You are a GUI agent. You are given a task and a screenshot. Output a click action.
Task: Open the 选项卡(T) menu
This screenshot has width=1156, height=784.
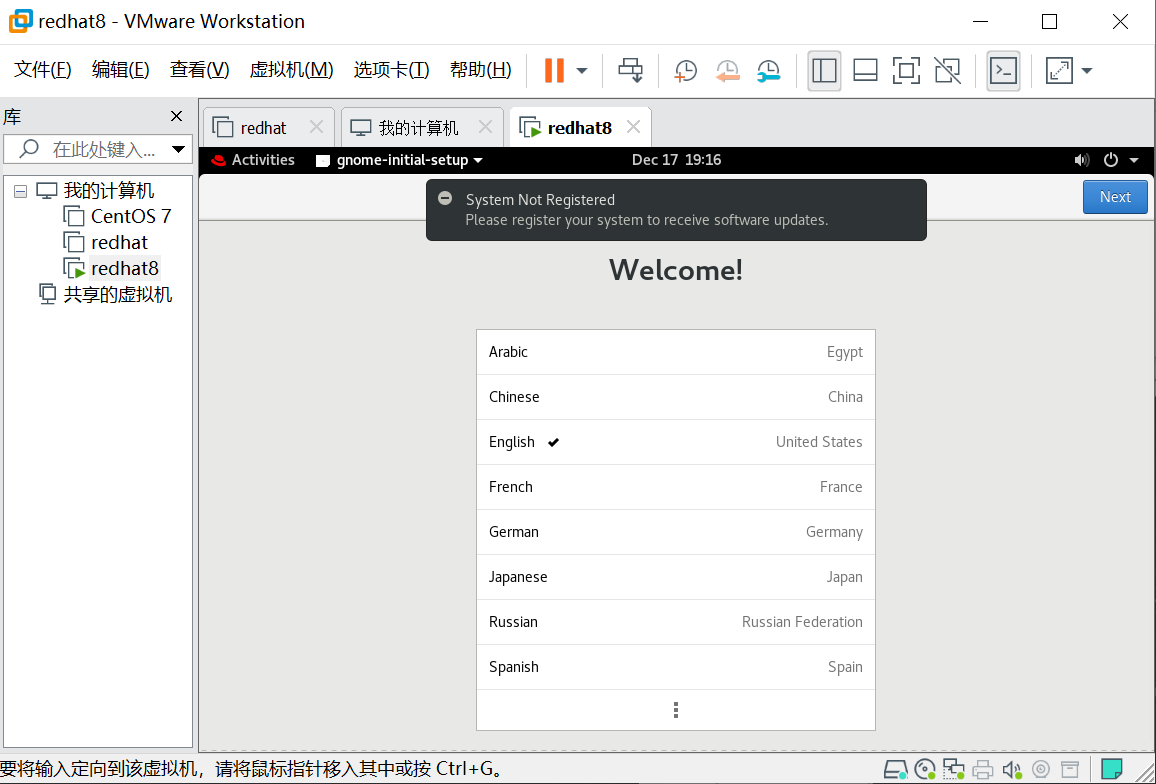pyautogui.click(x=391, y=70)
